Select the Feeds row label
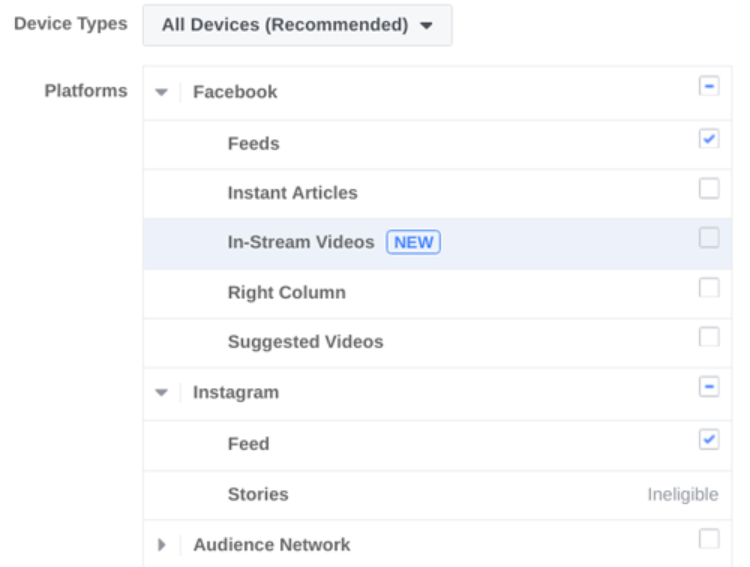 point(254,144)
